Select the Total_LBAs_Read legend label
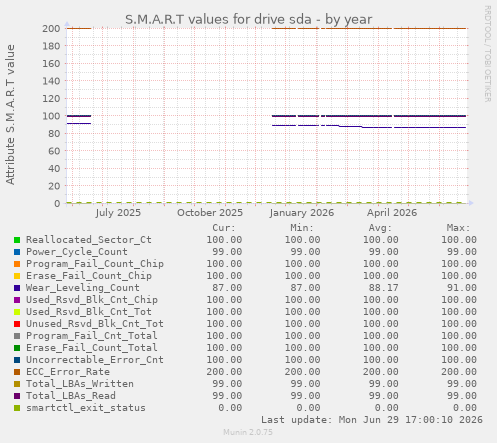The image size is (497, 443). (x=71, y=396)
